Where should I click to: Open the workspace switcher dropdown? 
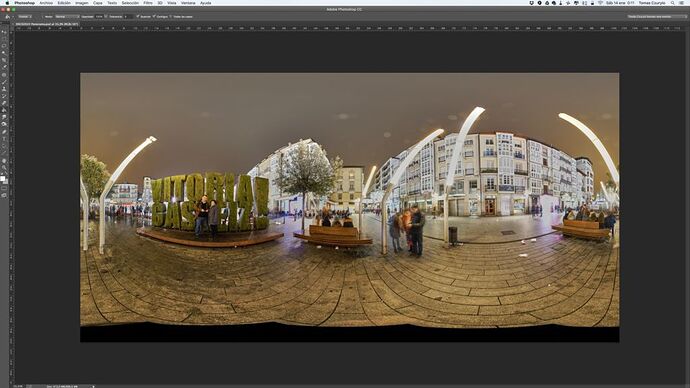click(x=657, y=17)
